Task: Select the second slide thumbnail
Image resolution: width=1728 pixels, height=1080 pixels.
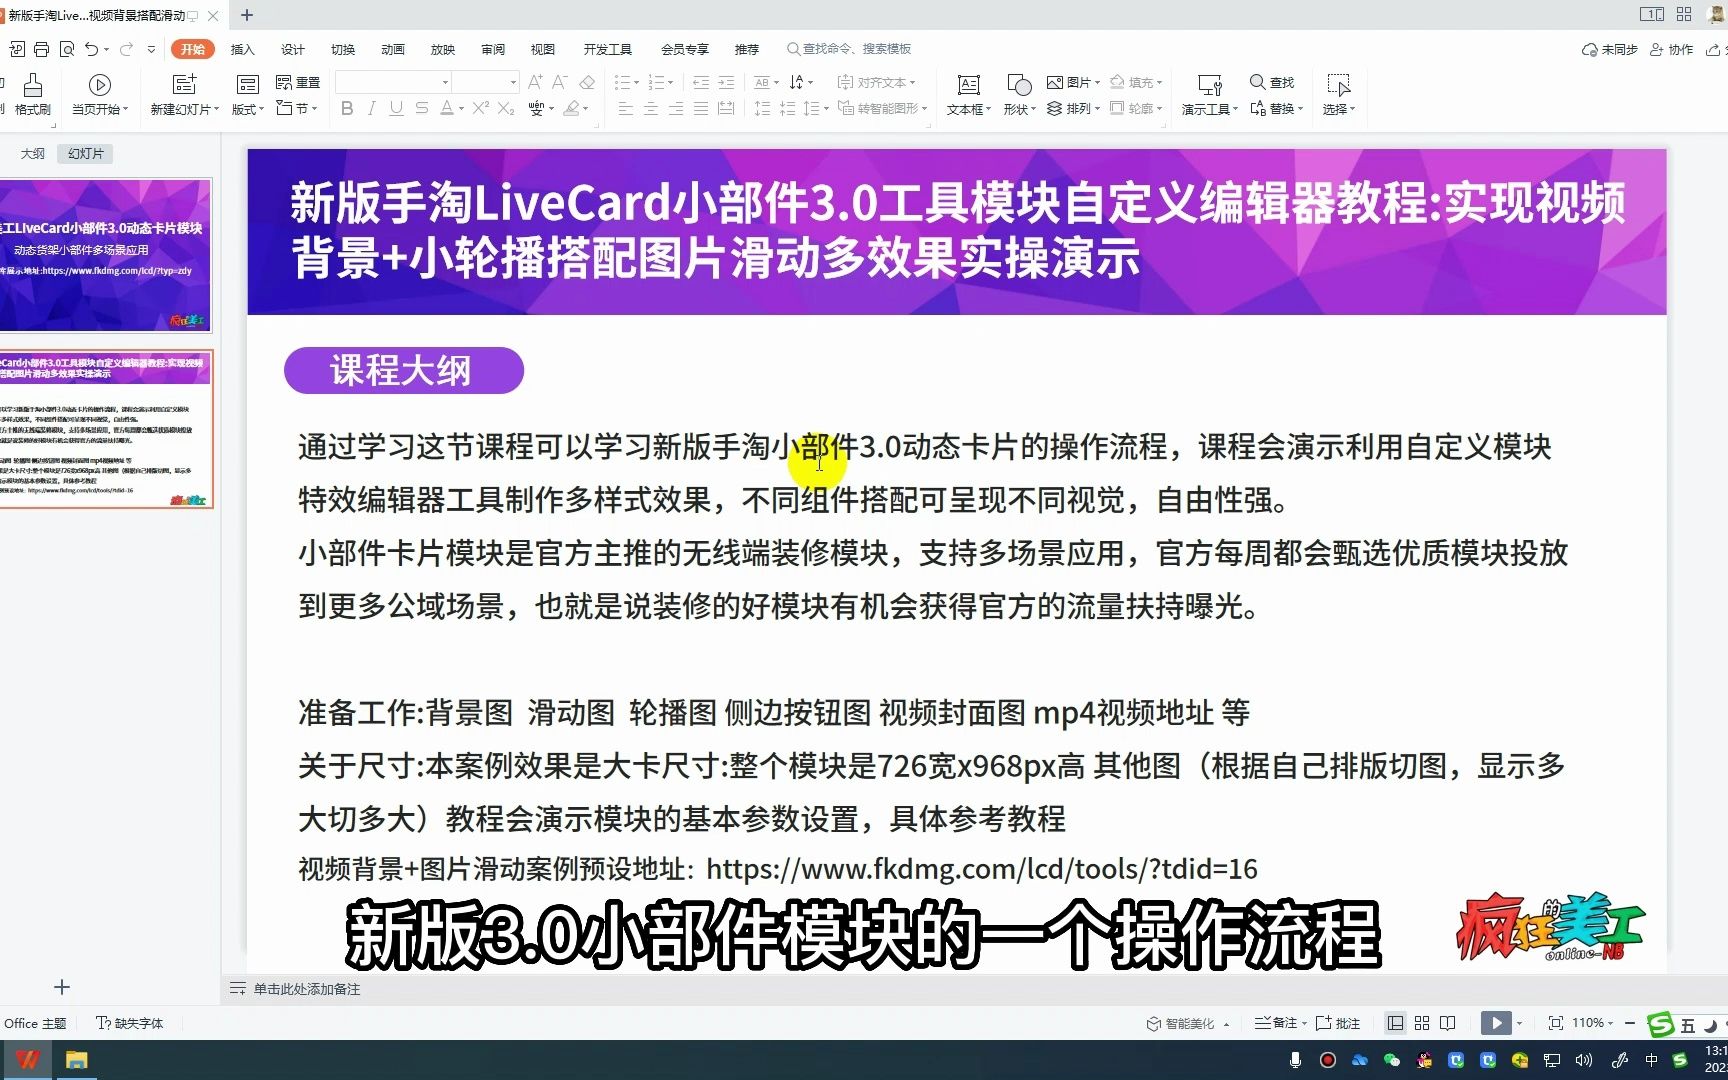Action: point(105,428)
